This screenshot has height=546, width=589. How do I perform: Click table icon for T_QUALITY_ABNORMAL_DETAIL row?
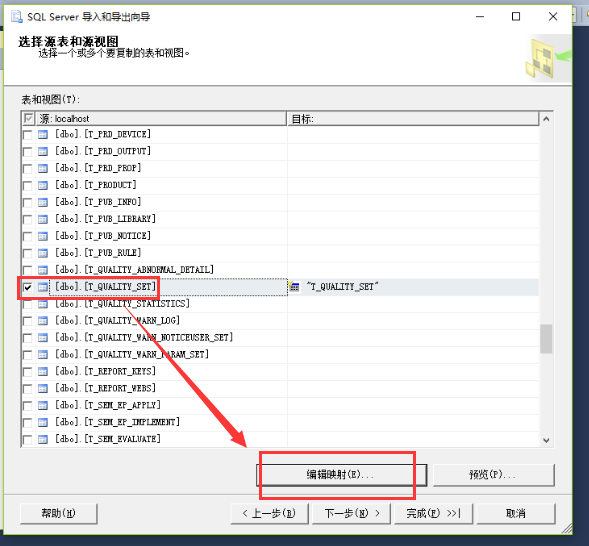[43, 270]
